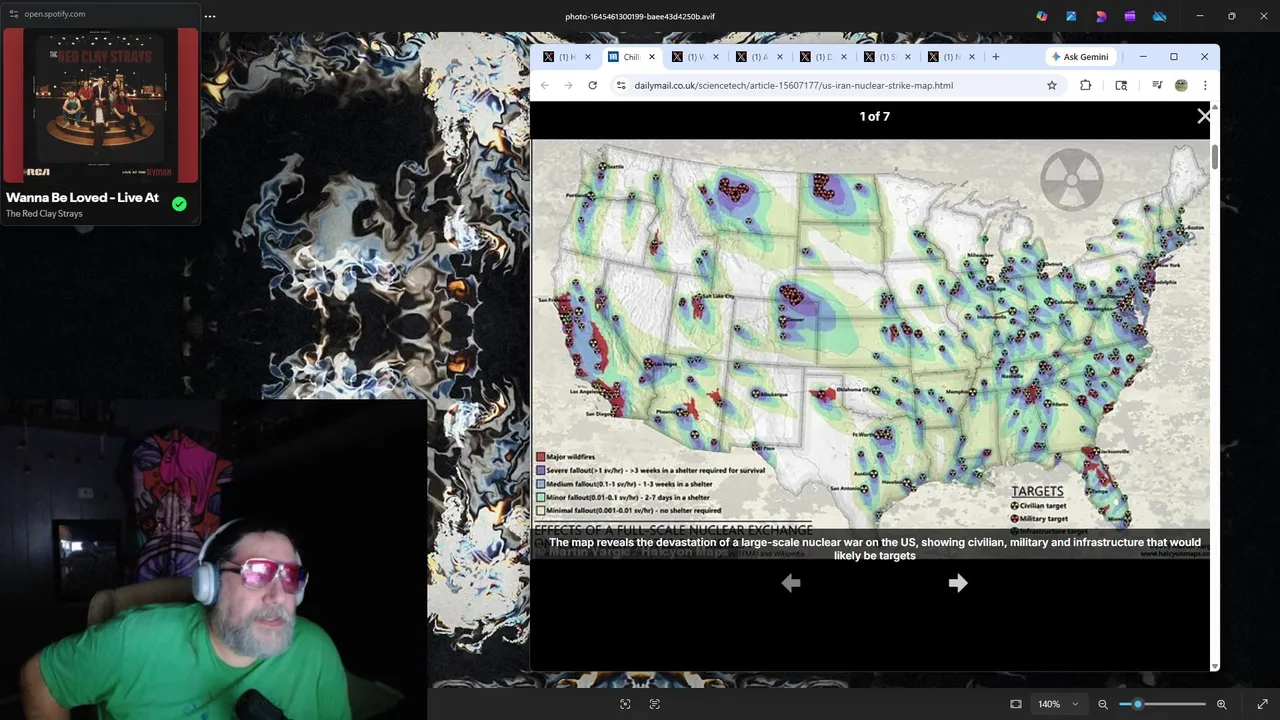The width and height of the screenshot is (1280, 720).
Task: Close the X tab labeled '(1) V'
Action: tap(716, 57)
